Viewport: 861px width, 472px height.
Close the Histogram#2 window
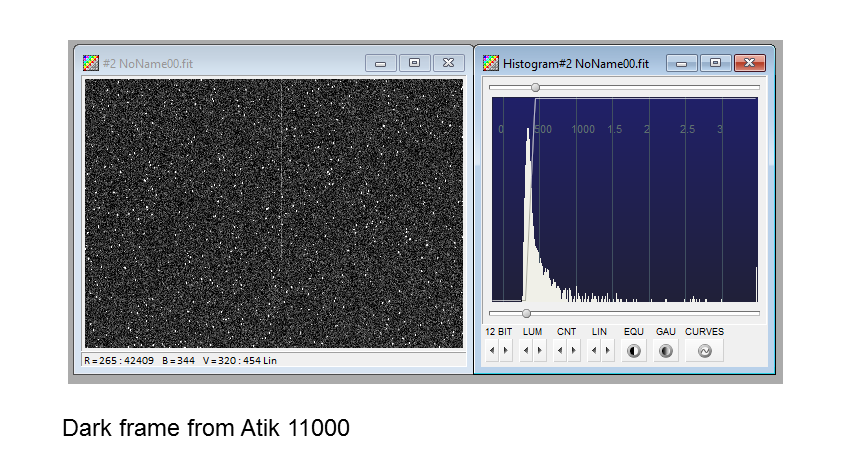click(x=750, y=63)
